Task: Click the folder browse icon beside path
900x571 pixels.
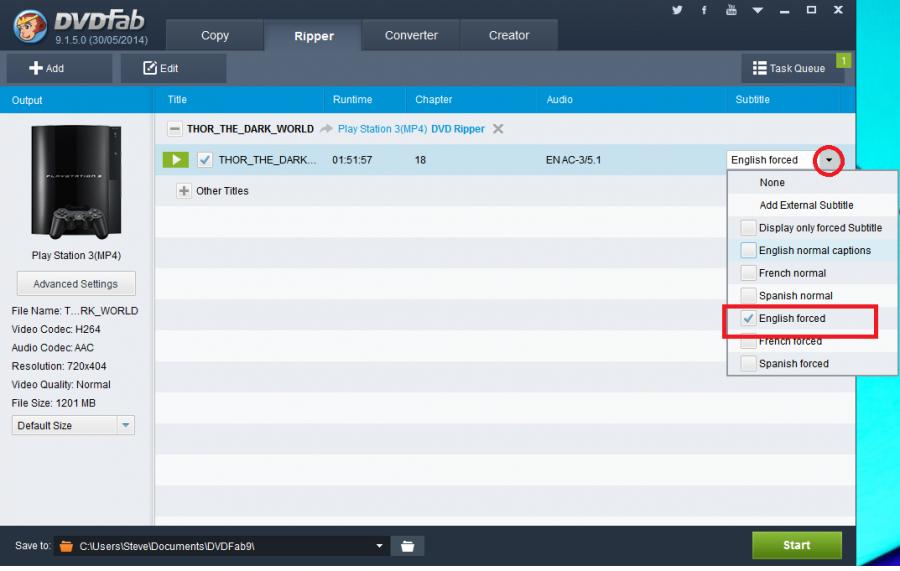Action: pos(408,546)
